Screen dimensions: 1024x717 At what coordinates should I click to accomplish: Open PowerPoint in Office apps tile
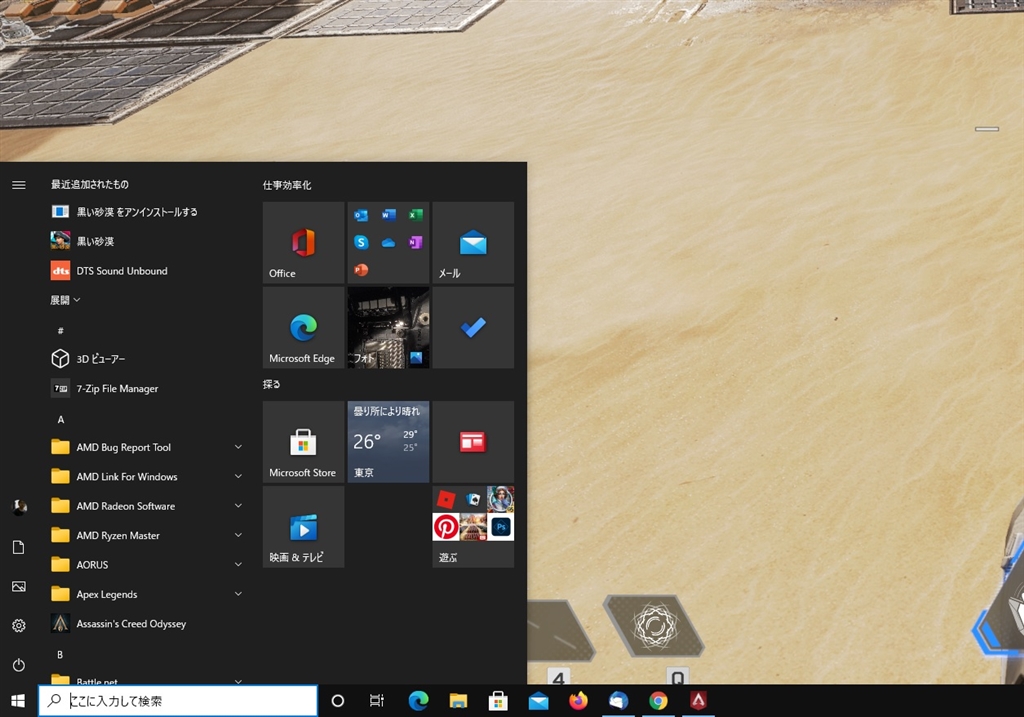click(x=361, y=269)
